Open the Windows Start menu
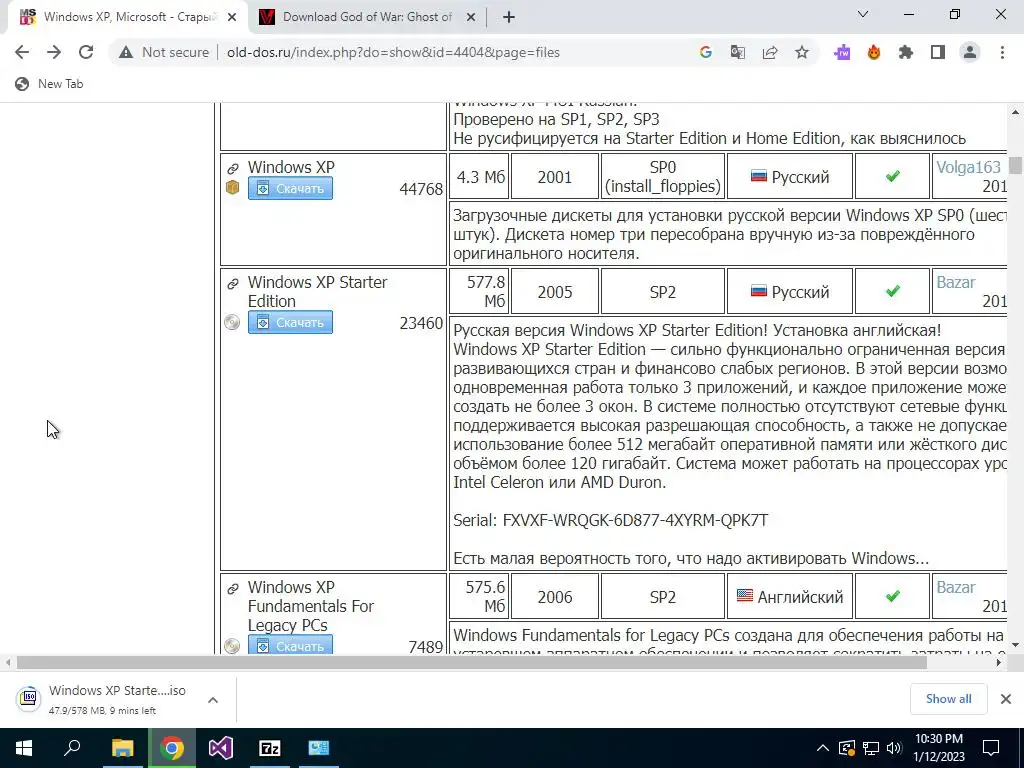This screenshot has width=1024, height=768. point(24,748)
